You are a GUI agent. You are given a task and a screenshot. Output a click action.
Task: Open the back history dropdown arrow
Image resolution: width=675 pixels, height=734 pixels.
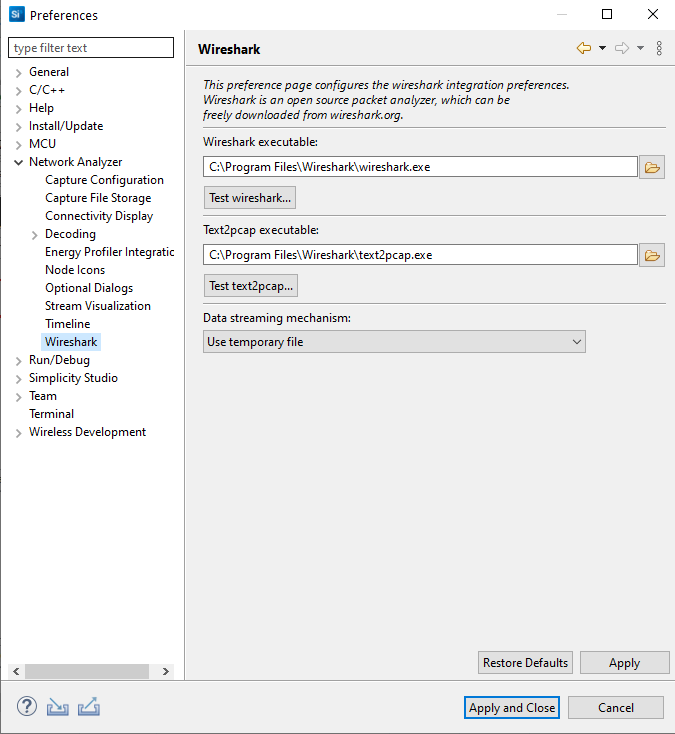pyautogui.click(x=602, y=48)
